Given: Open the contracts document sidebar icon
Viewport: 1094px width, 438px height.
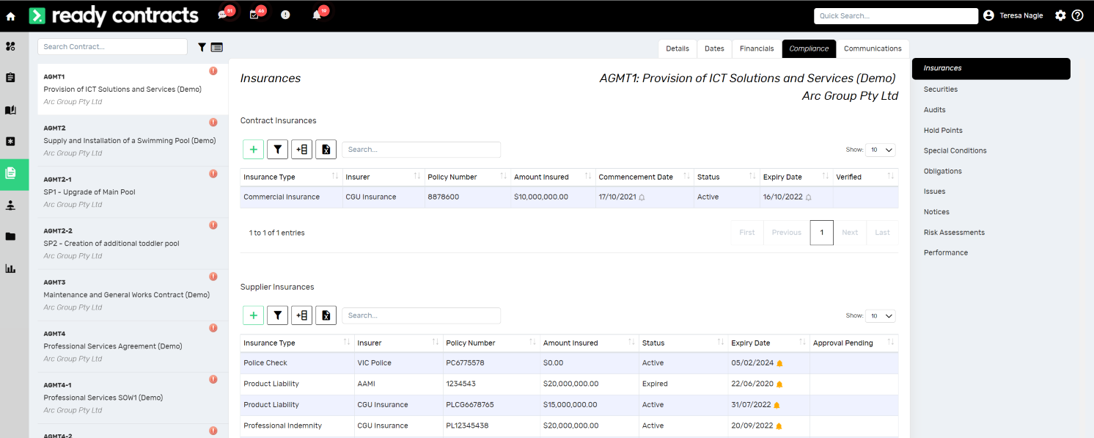Looking at the screenshot, I should click(10, 174).
